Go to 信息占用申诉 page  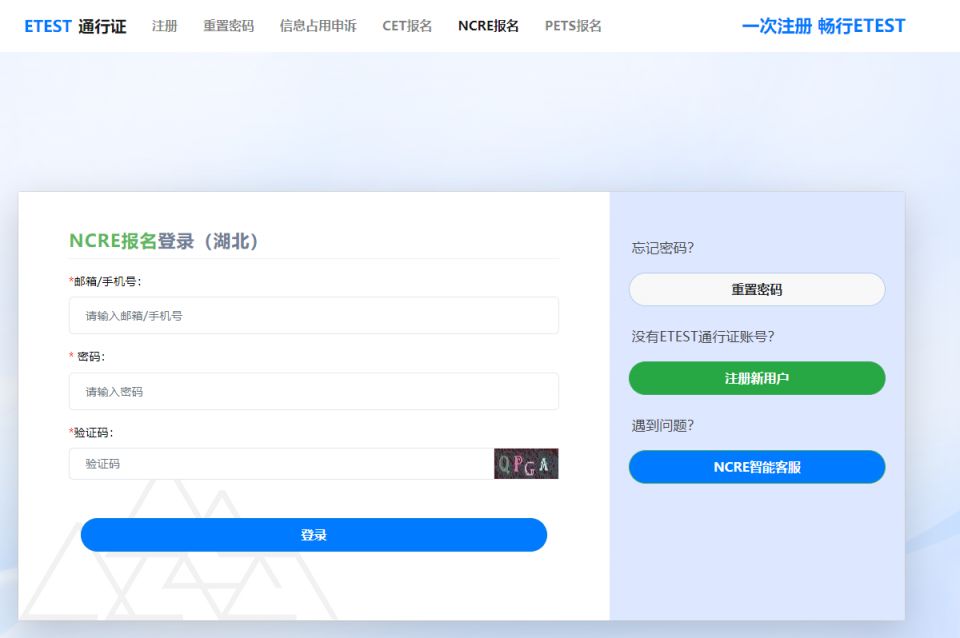pyautogui.click(x=318, y=26)
